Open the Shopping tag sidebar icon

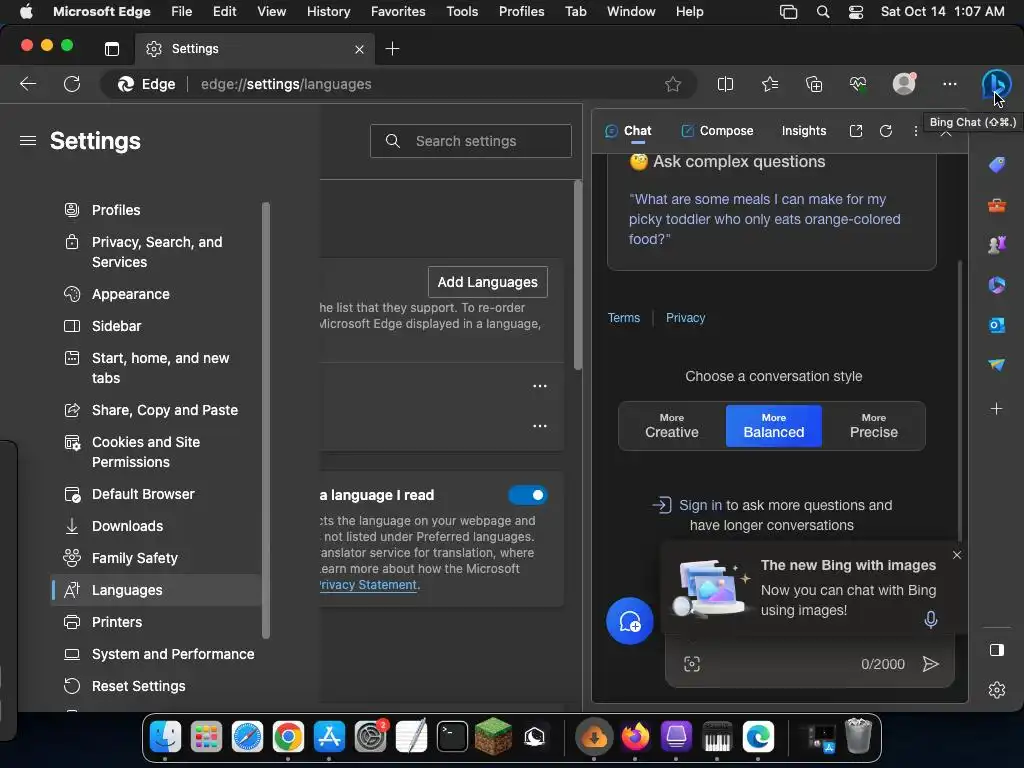pos(997,165)
